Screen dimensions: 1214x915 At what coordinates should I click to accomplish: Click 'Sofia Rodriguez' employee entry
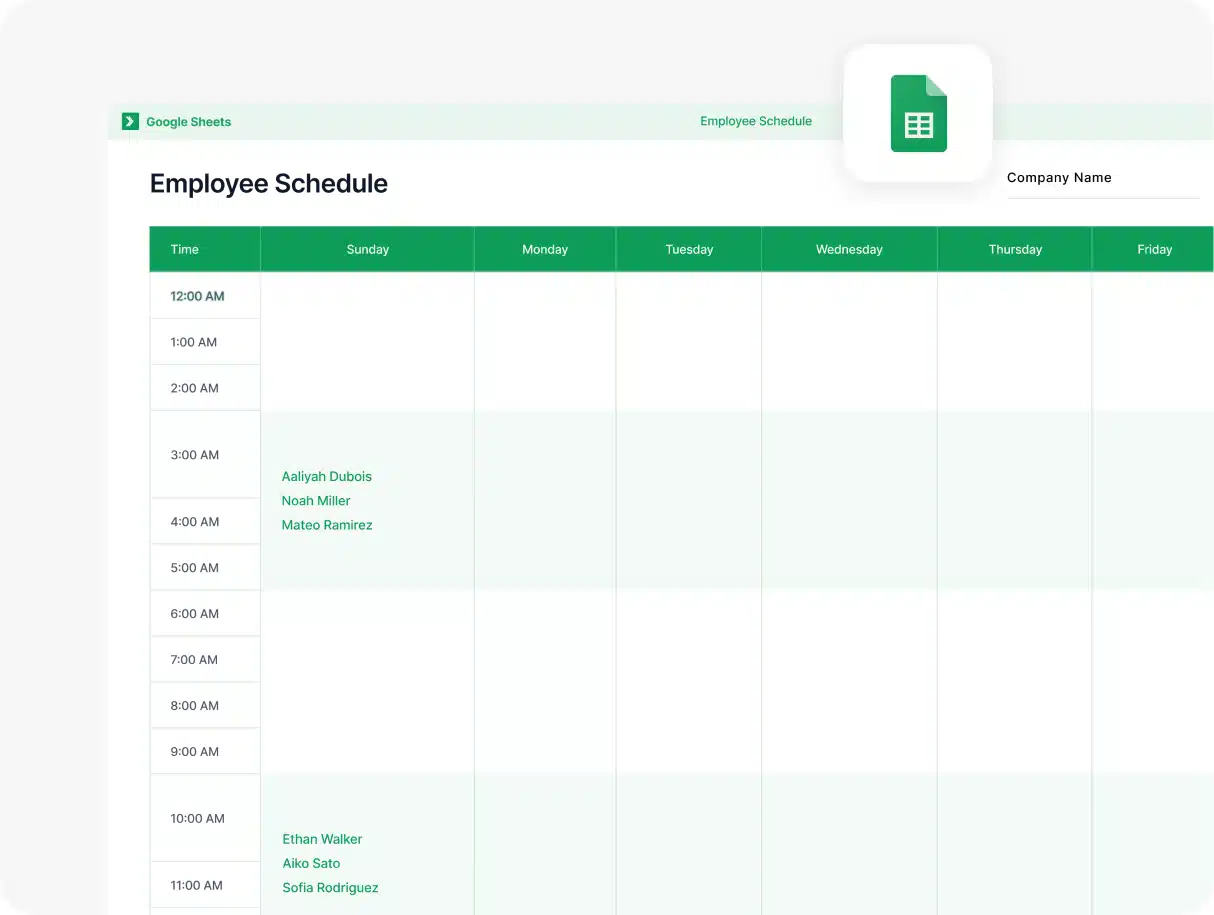point(330,887)
